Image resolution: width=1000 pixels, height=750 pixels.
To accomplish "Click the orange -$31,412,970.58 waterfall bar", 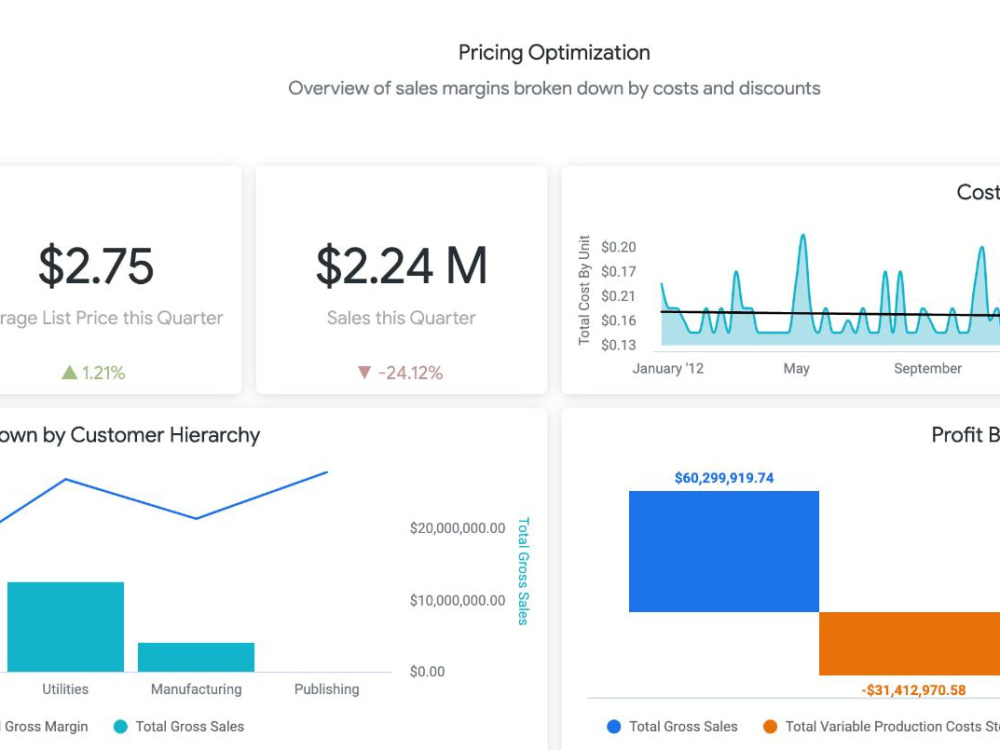I will [909, 643].
